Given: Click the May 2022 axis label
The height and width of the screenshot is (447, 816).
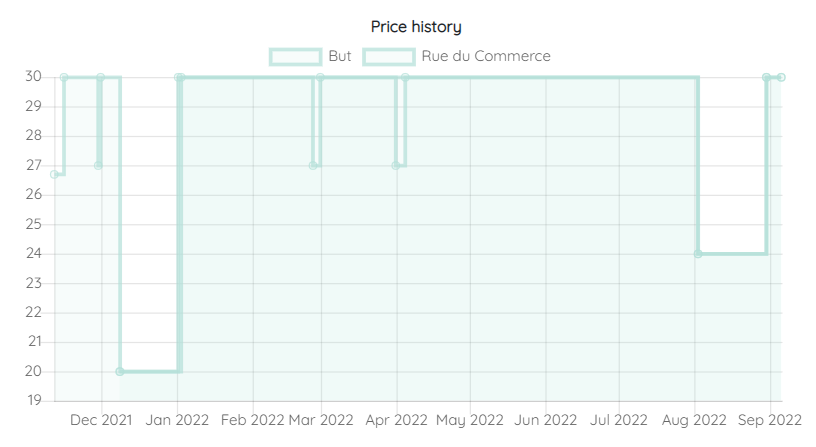Looking at the screenshot, I should (x=470, y=420).
